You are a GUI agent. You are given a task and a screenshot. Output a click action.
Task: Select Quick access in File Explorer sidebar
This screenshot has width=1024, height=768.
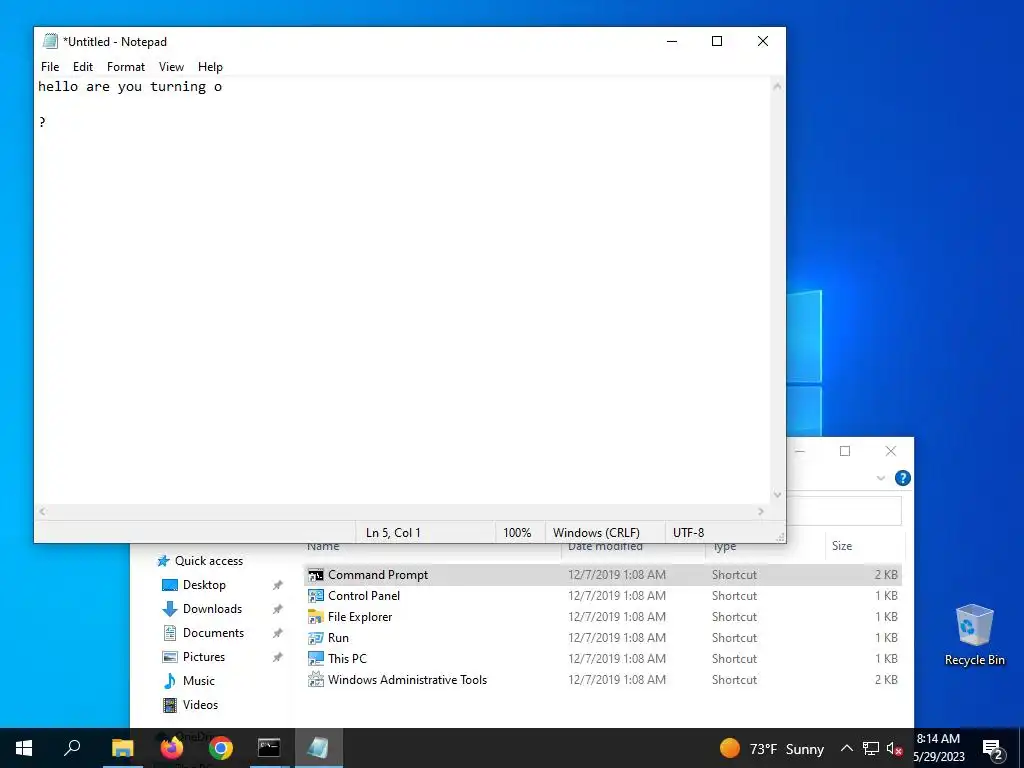point(208,560)
